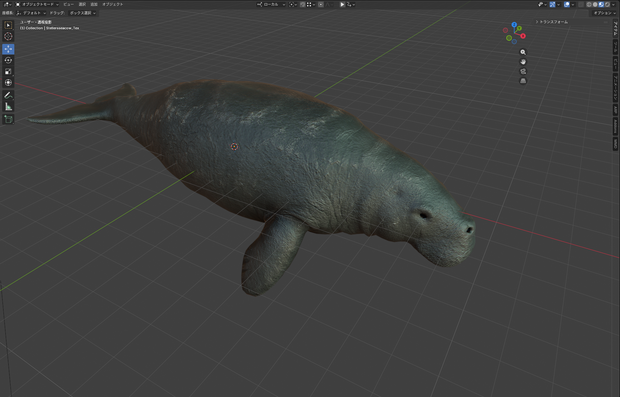Click the red X axis on navigation gizmo
The height and width of the screenshot is (397, 620).
[x=523, y=36]
